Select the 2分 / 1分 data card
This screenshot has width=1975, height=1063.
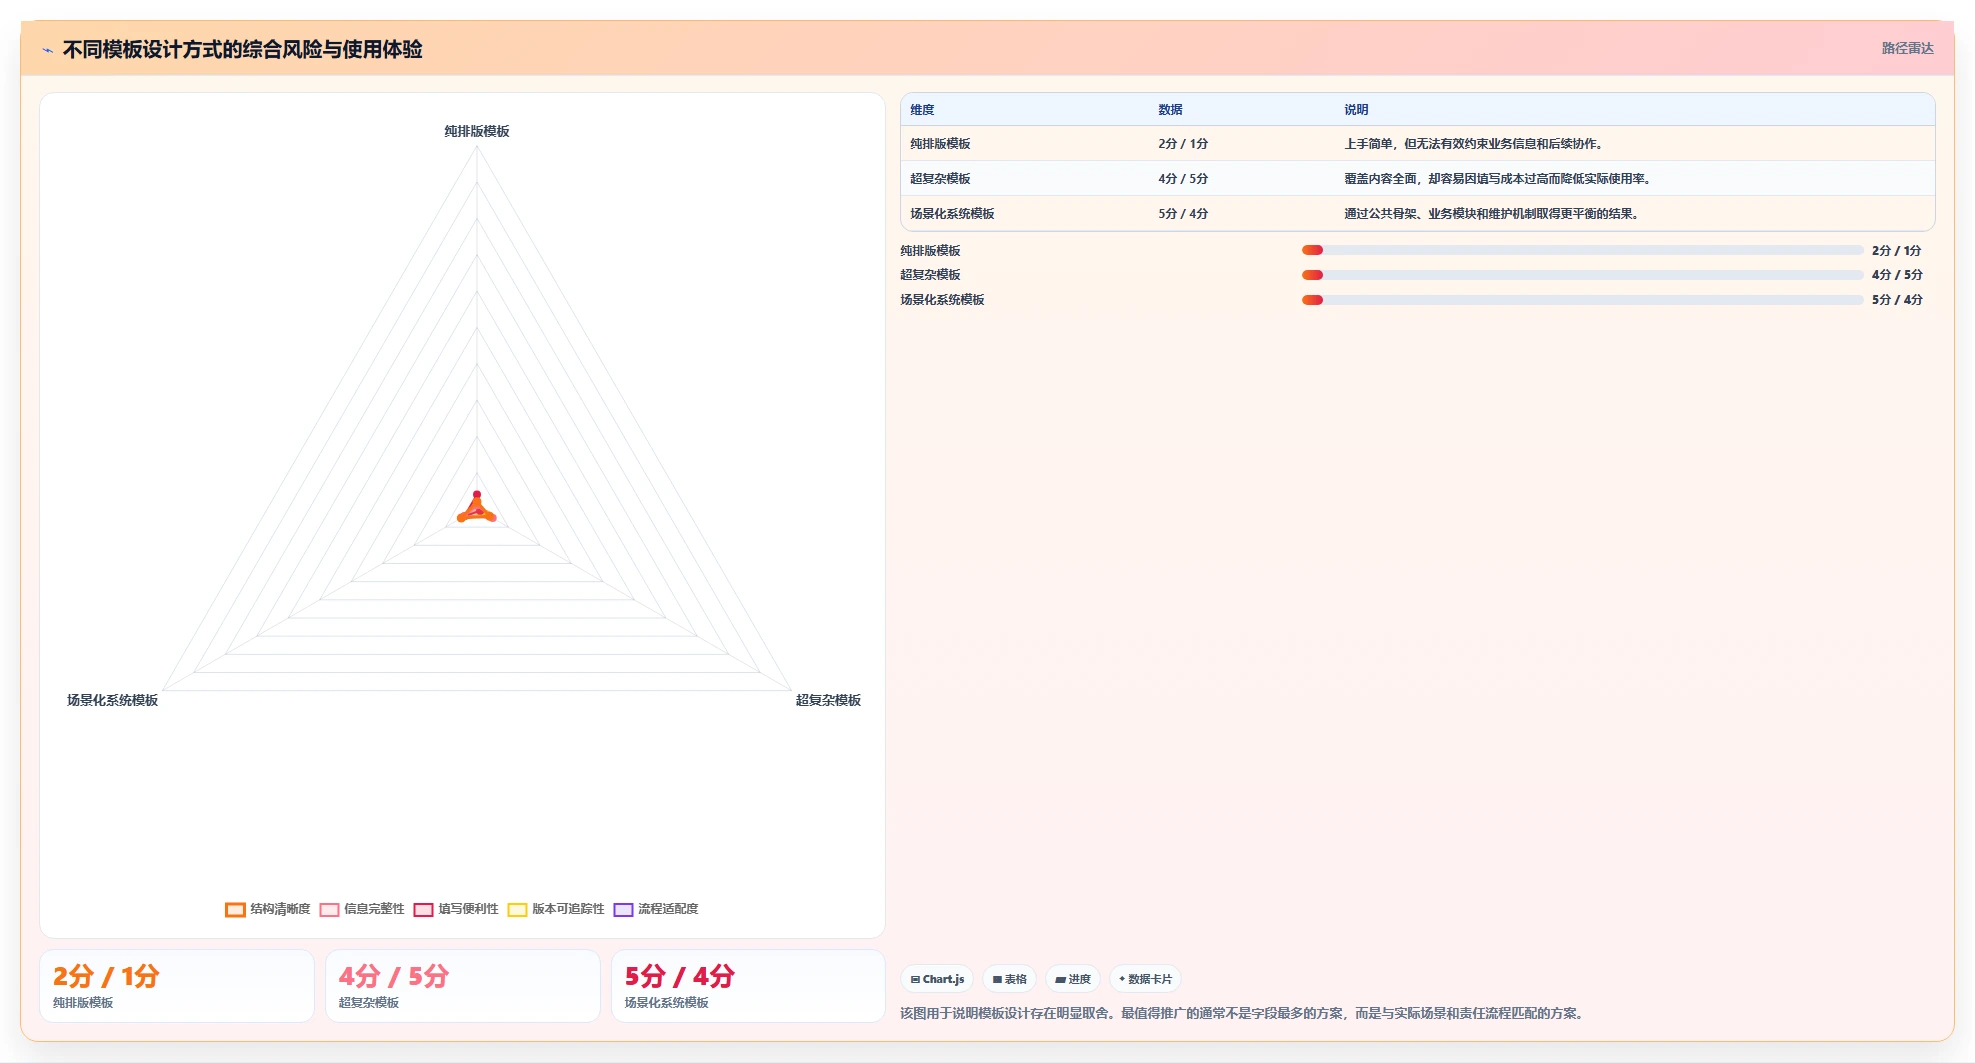(177, 986)
